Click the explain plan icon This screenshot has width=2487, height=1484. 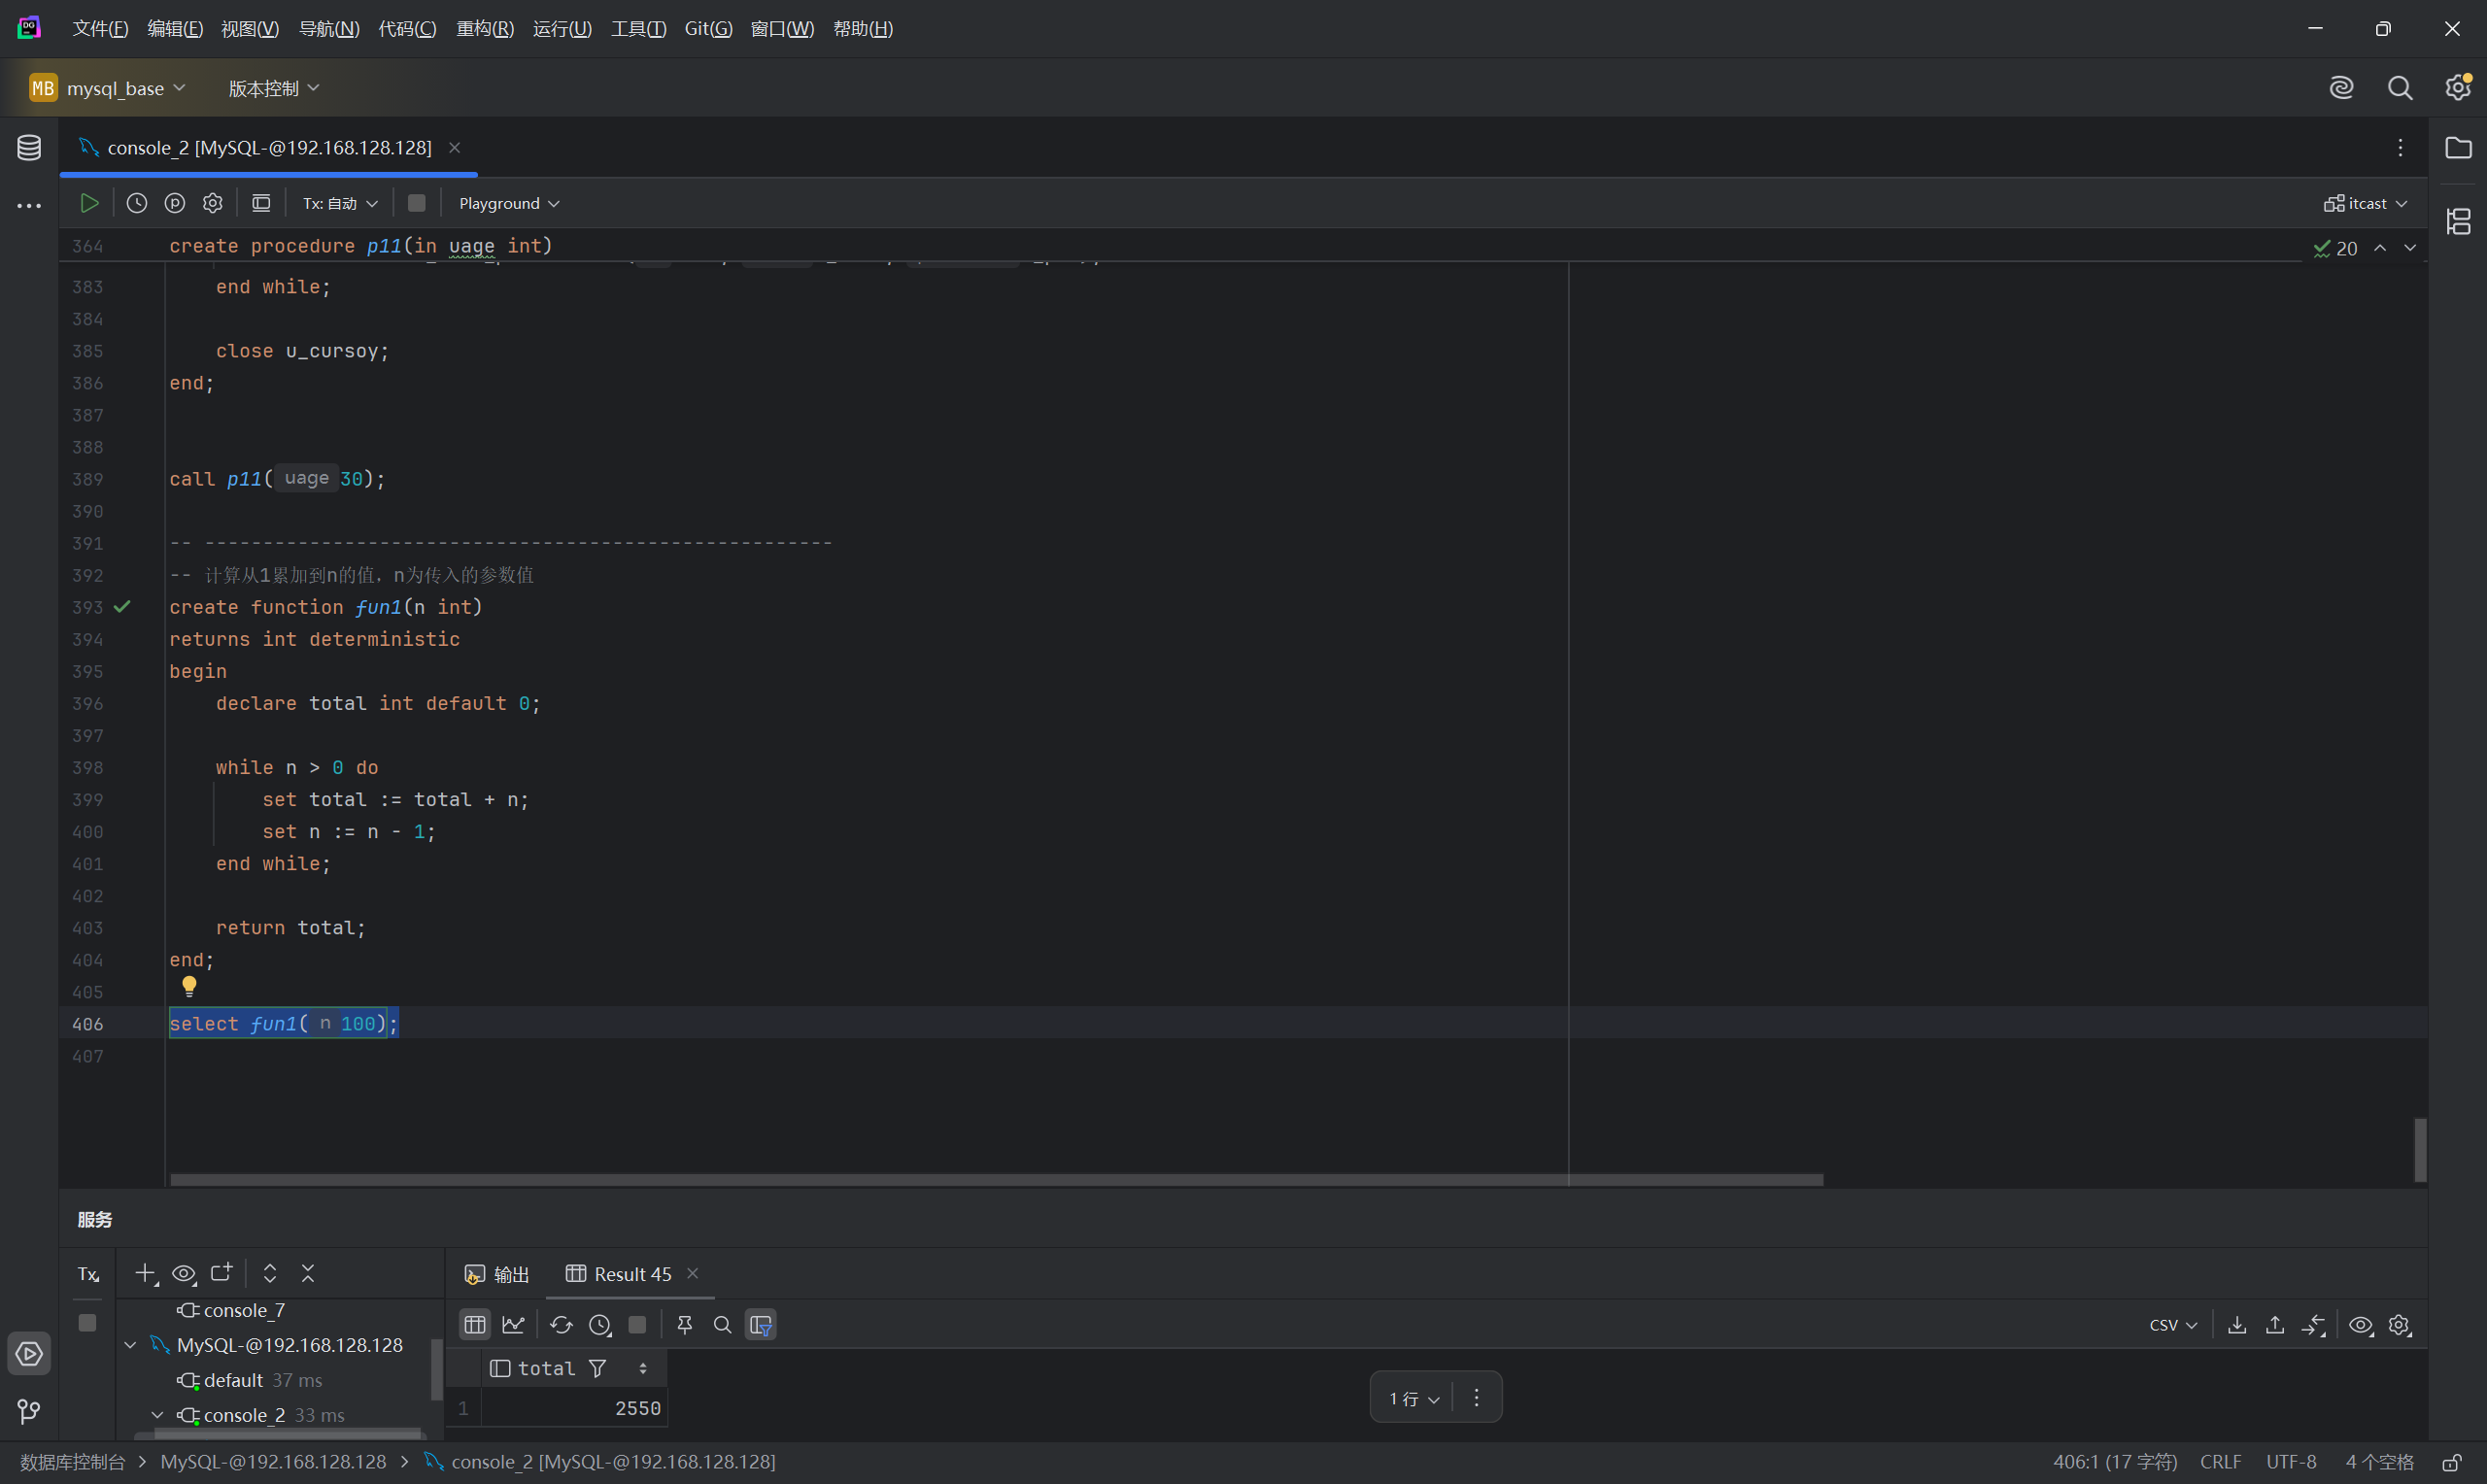coord(175,203)
